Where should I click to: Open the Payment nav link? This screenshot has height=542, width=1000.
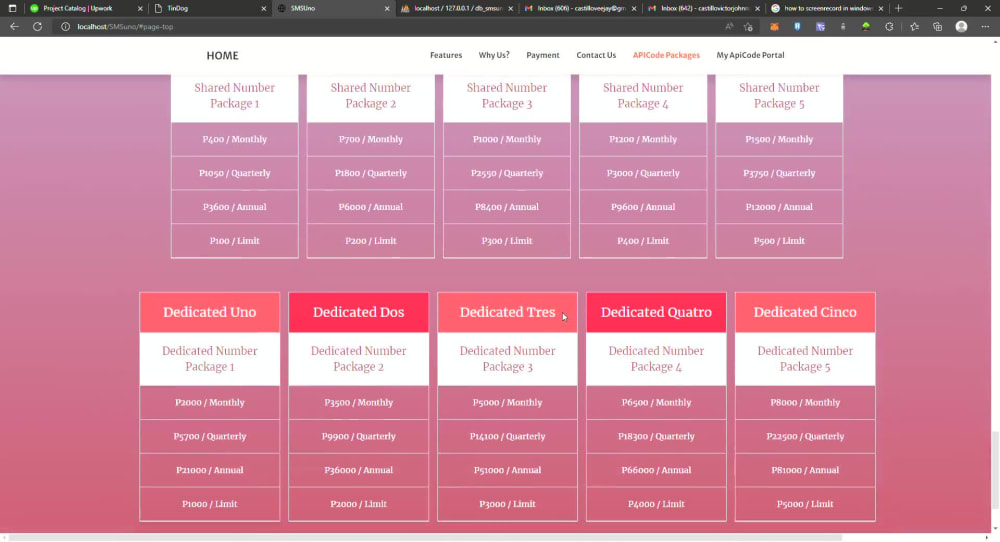tap(543, 55)
